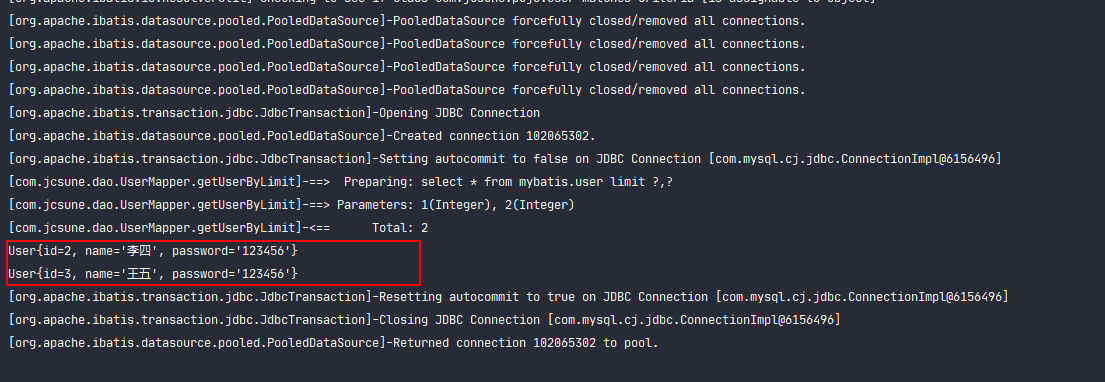Click the Setting autocommit to false line
Image resolution: width=1105 pixels, height=382 pixels.
(505, 159)
